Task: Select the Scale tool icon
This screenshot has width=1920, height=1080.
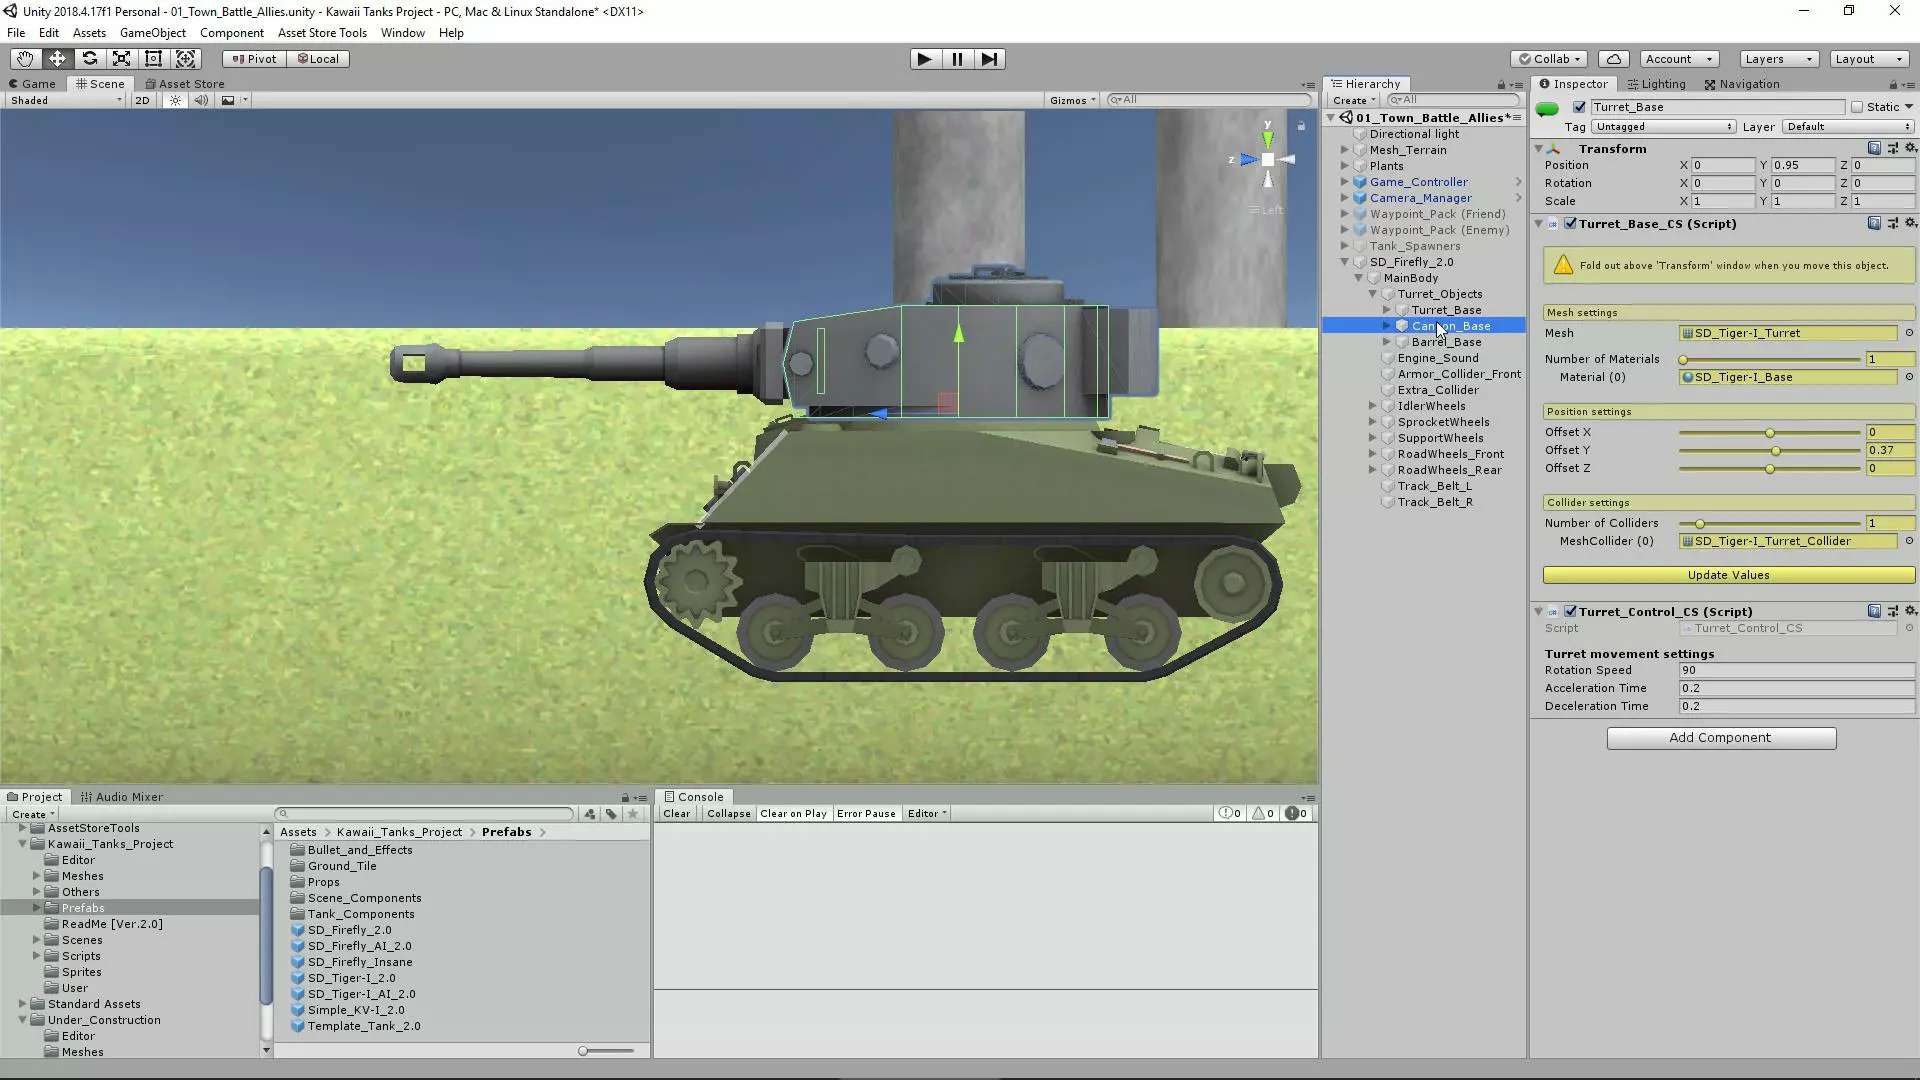Action: pos(121,59)
